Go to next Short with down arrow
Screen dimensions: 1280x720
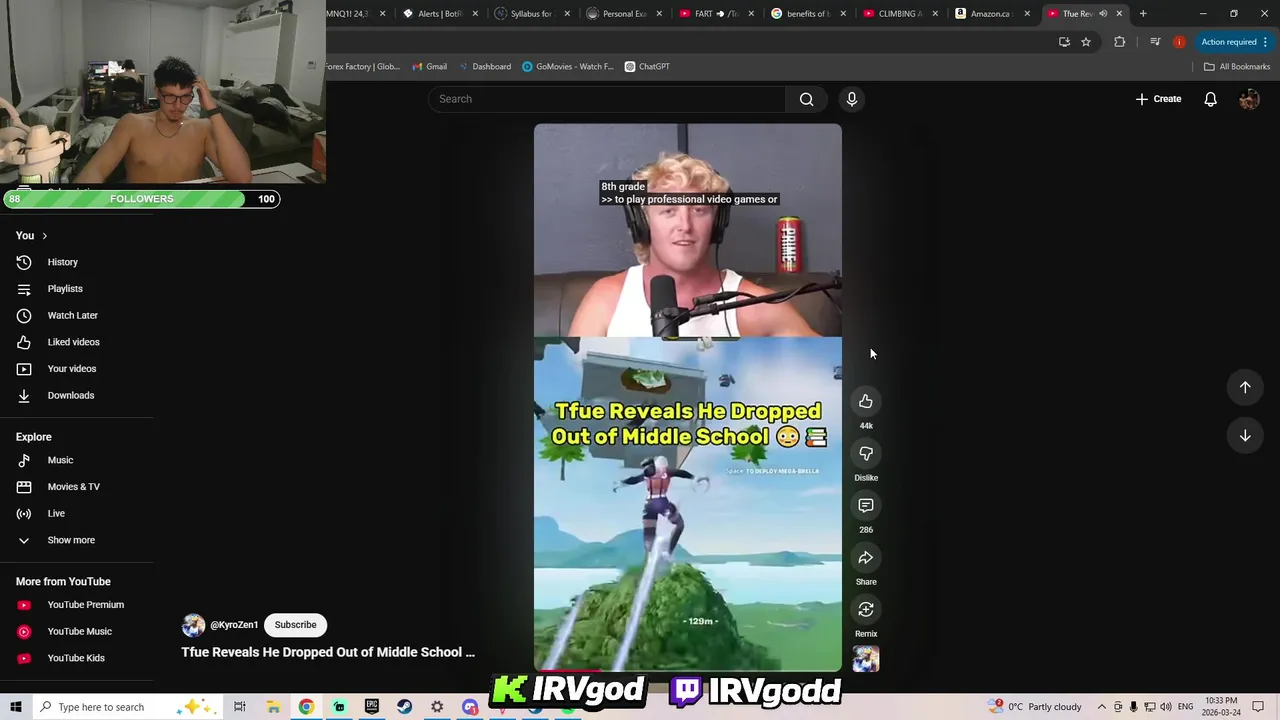coord(1245,435)
